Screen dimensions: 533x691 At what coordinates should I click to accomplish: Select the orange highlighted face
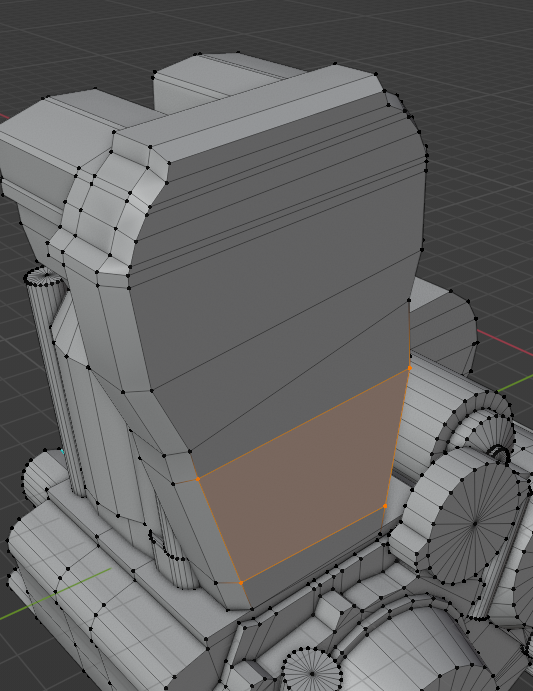(304, 474)
